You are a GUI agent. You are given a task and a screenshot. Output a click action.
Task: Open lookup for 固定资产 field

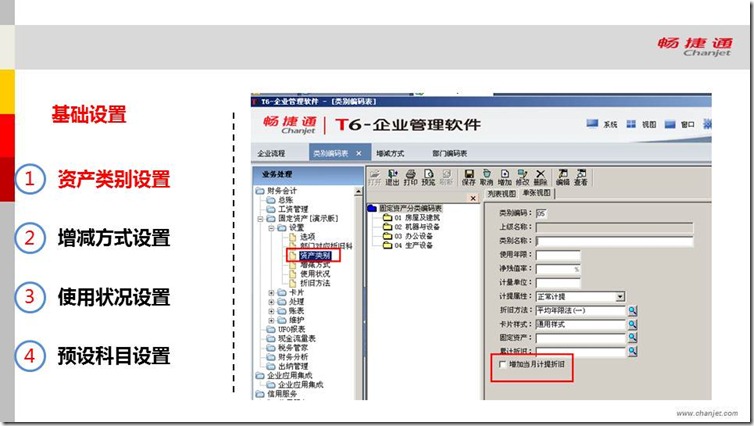tap(632, 338)
